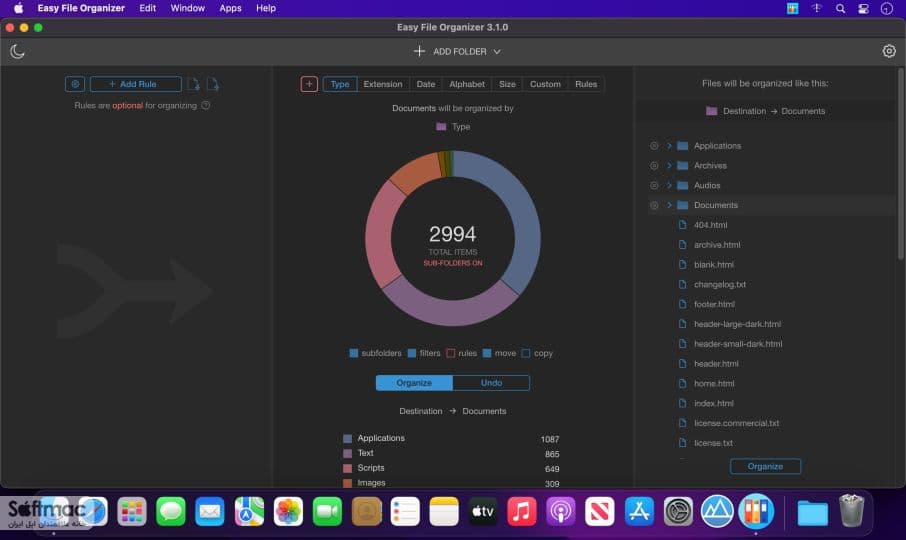Click the help question mark next to rules text
Image resolution: width=906 pixels, height=540 pixels.
(206, 106)
